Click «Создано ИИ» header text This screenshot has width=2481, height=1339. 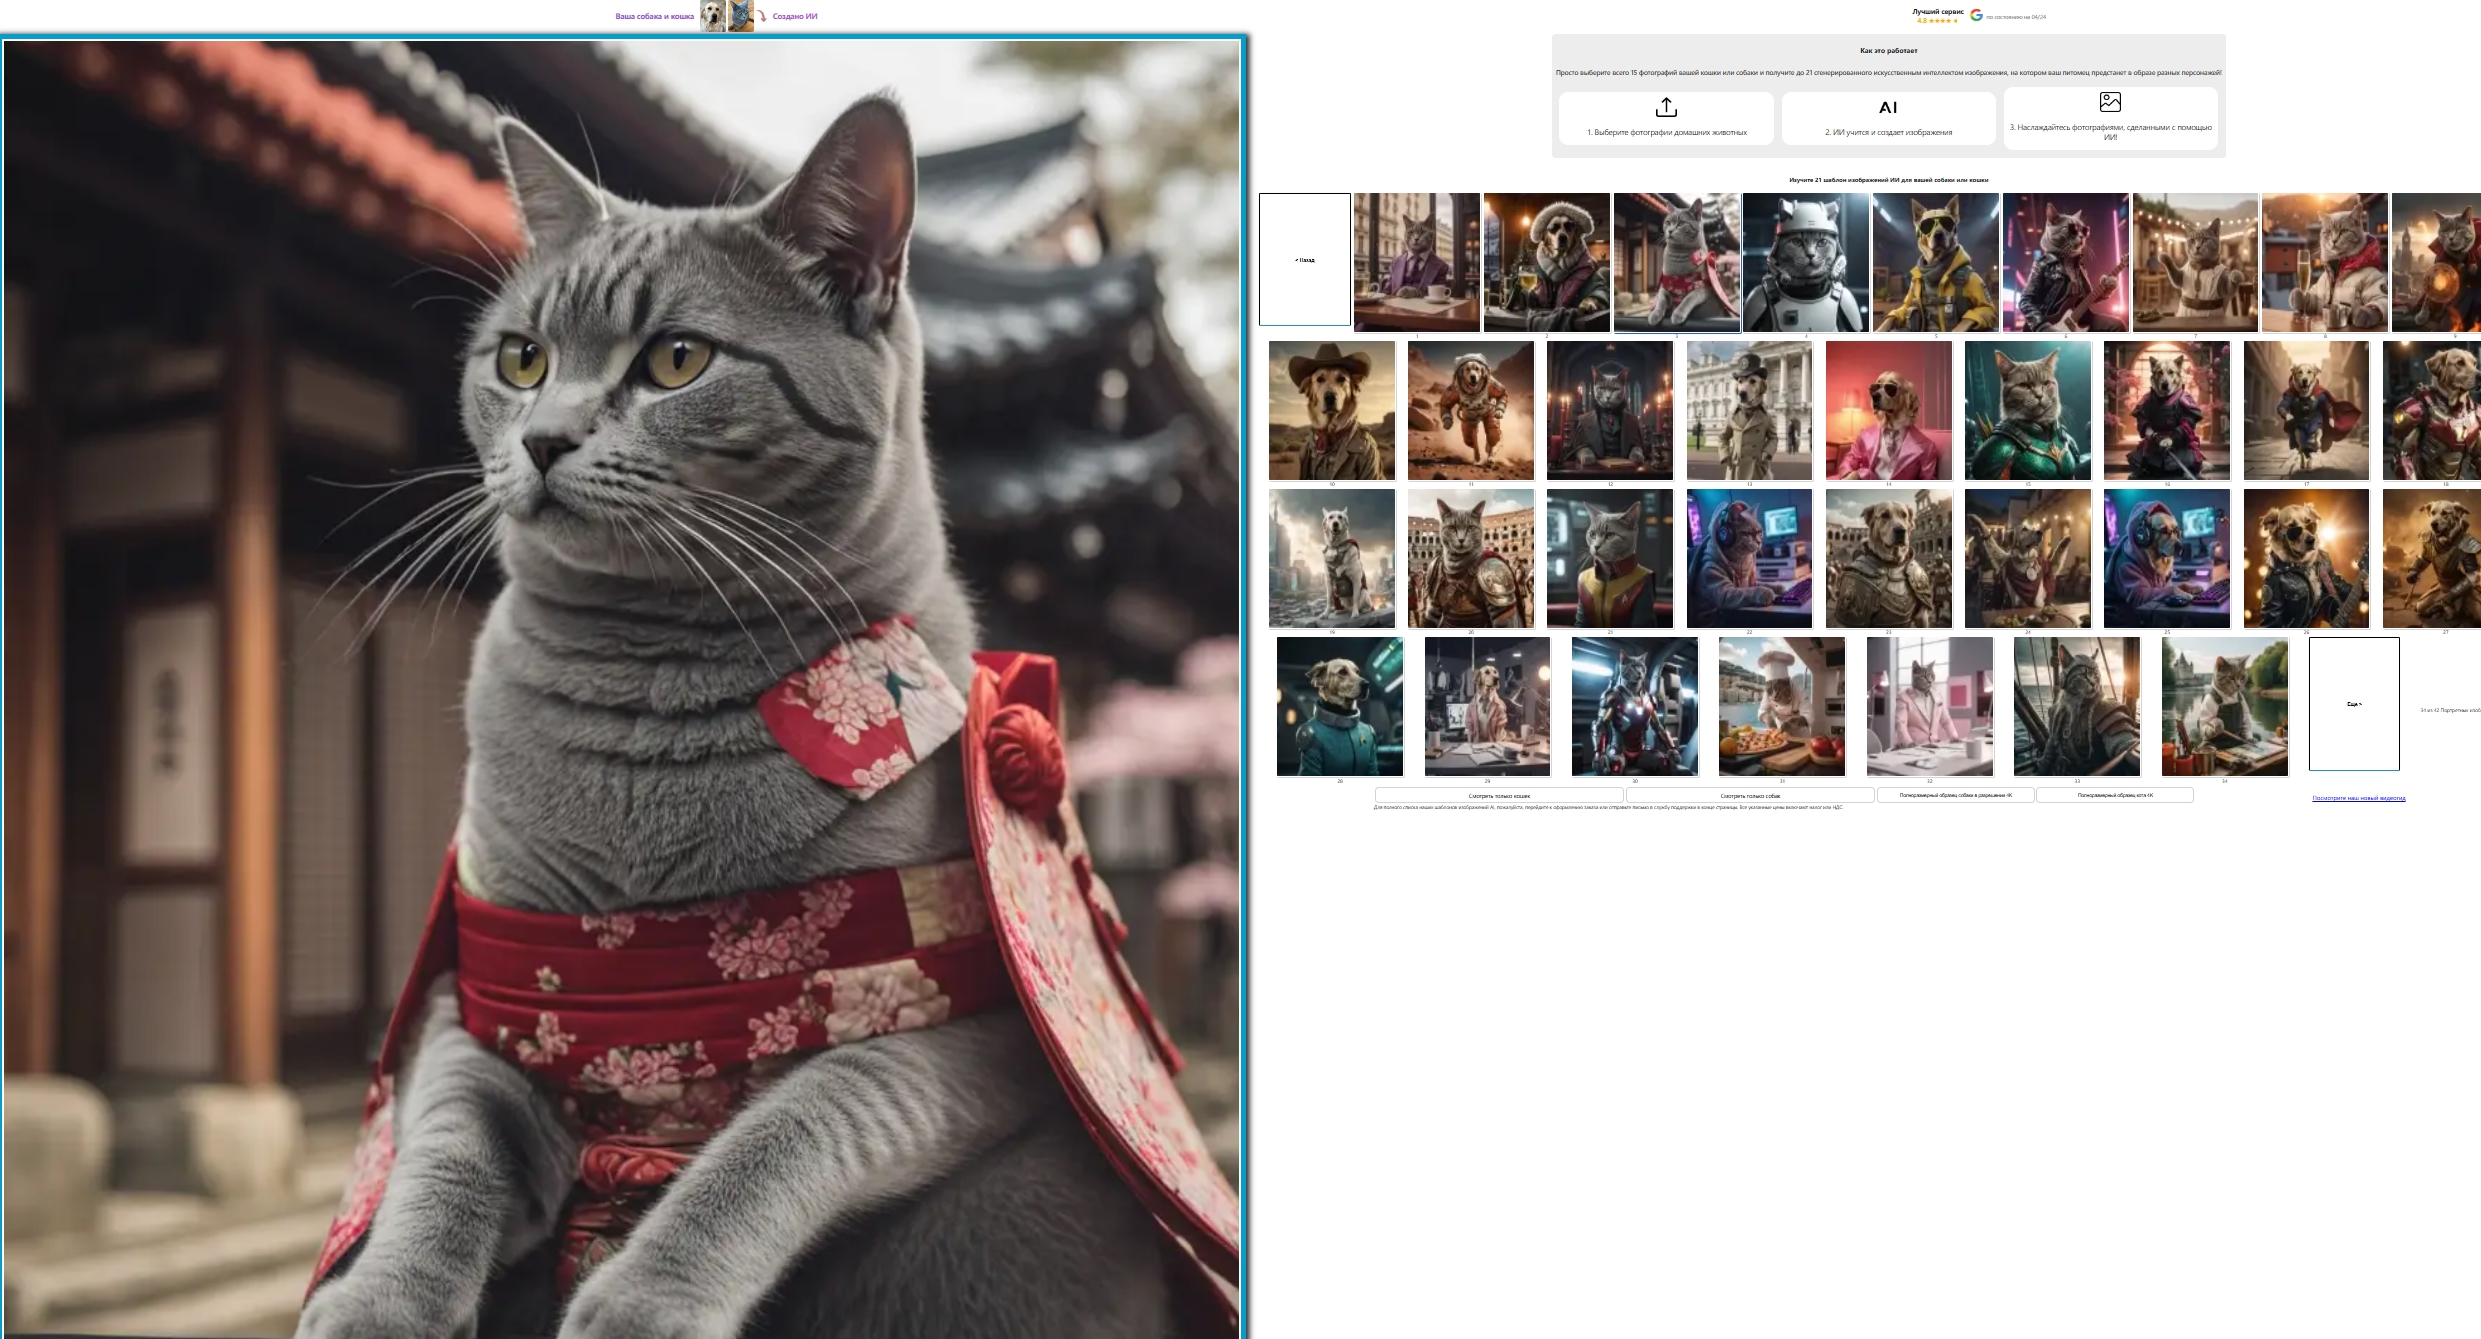click(x=795, y=16)
